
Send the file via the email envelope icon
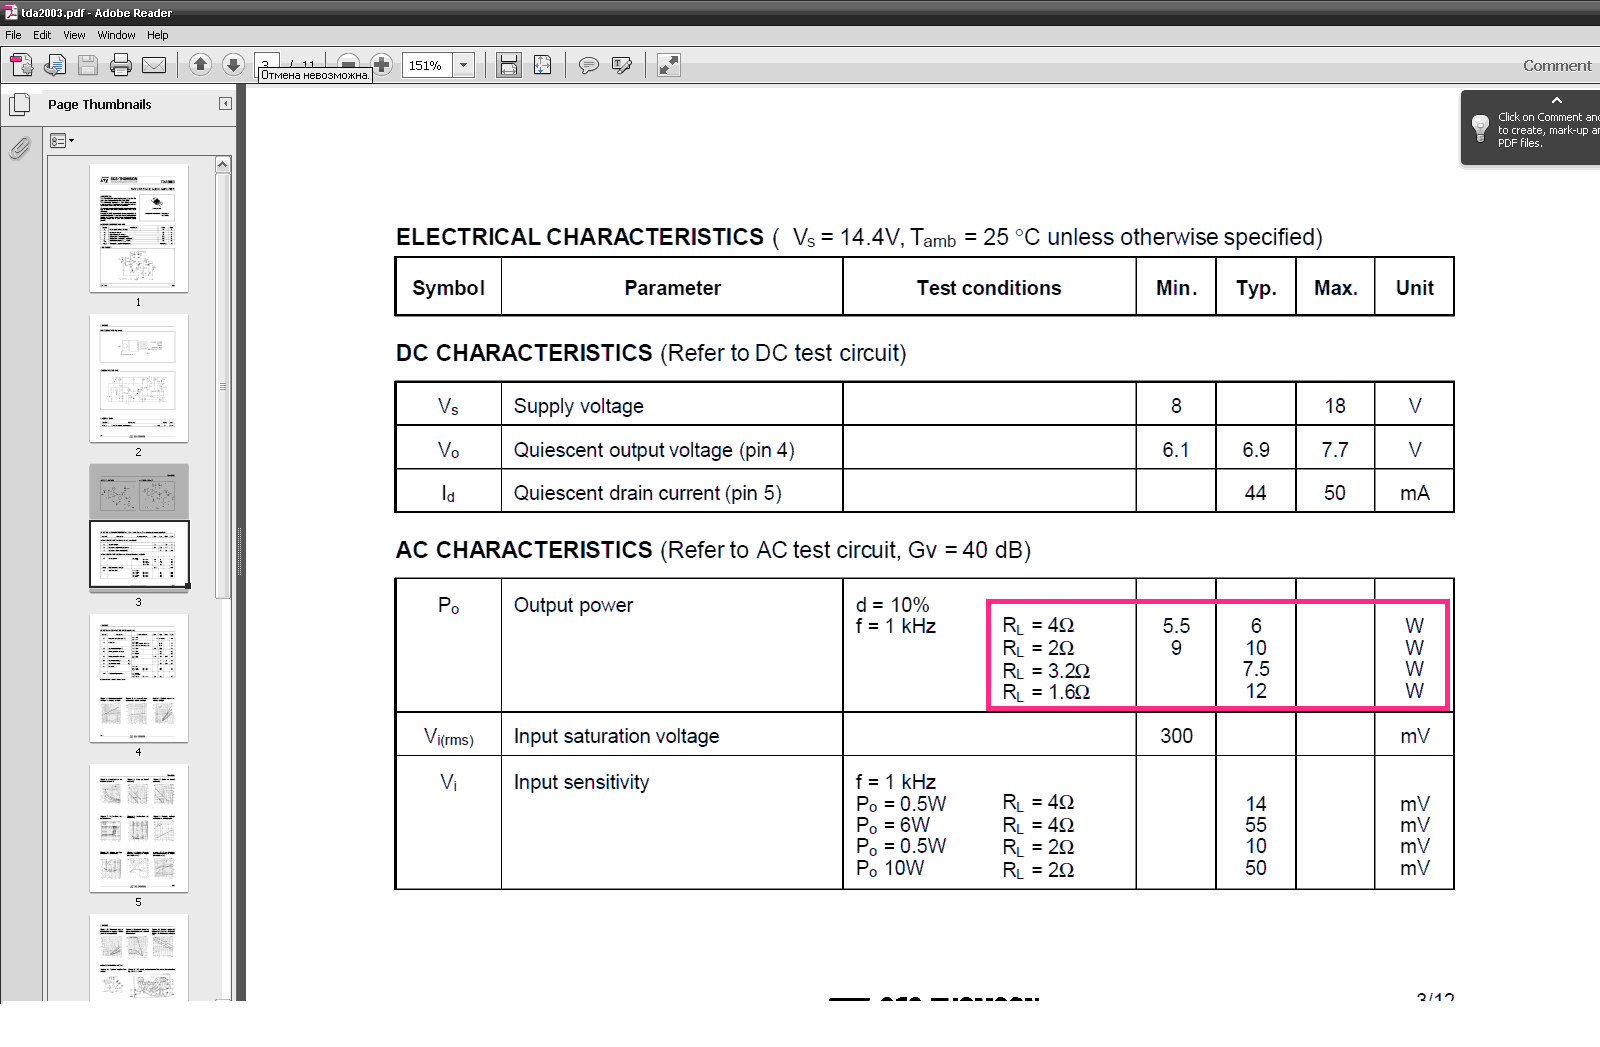click(x=154, y=66)
